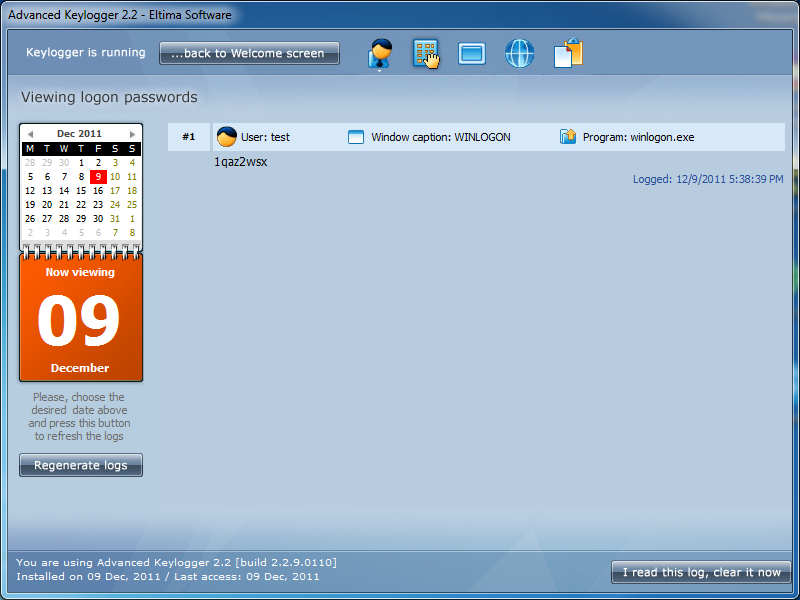Select December 9 highlighted in calendar
Screen dimensions: 800x600
click(x=98, y=177)
